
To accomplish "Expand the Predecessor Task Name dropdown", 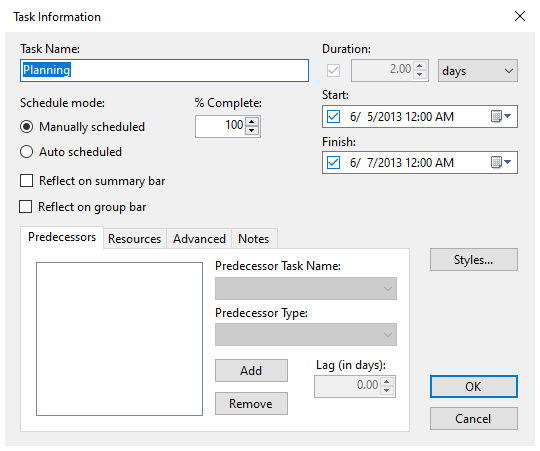I will coord(306,289).
